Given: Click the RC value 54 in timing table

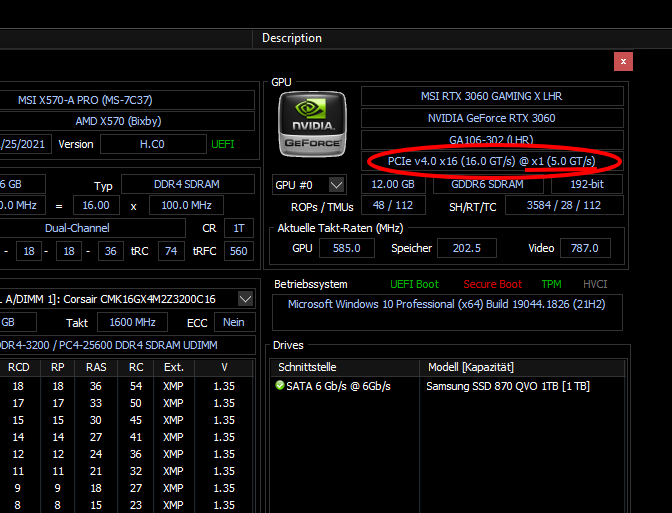Looking at the screenshot, I should click(136, 386).
